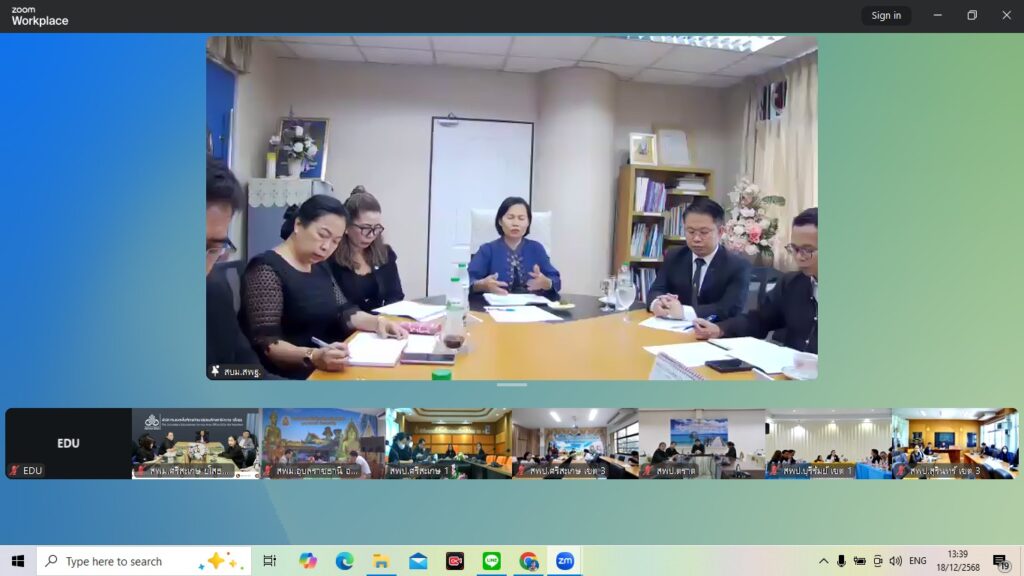This screenshot has height=576, width=1024.
Task: Expand the hidden system tray icons chevron
Action: click(x=823, y=561)
